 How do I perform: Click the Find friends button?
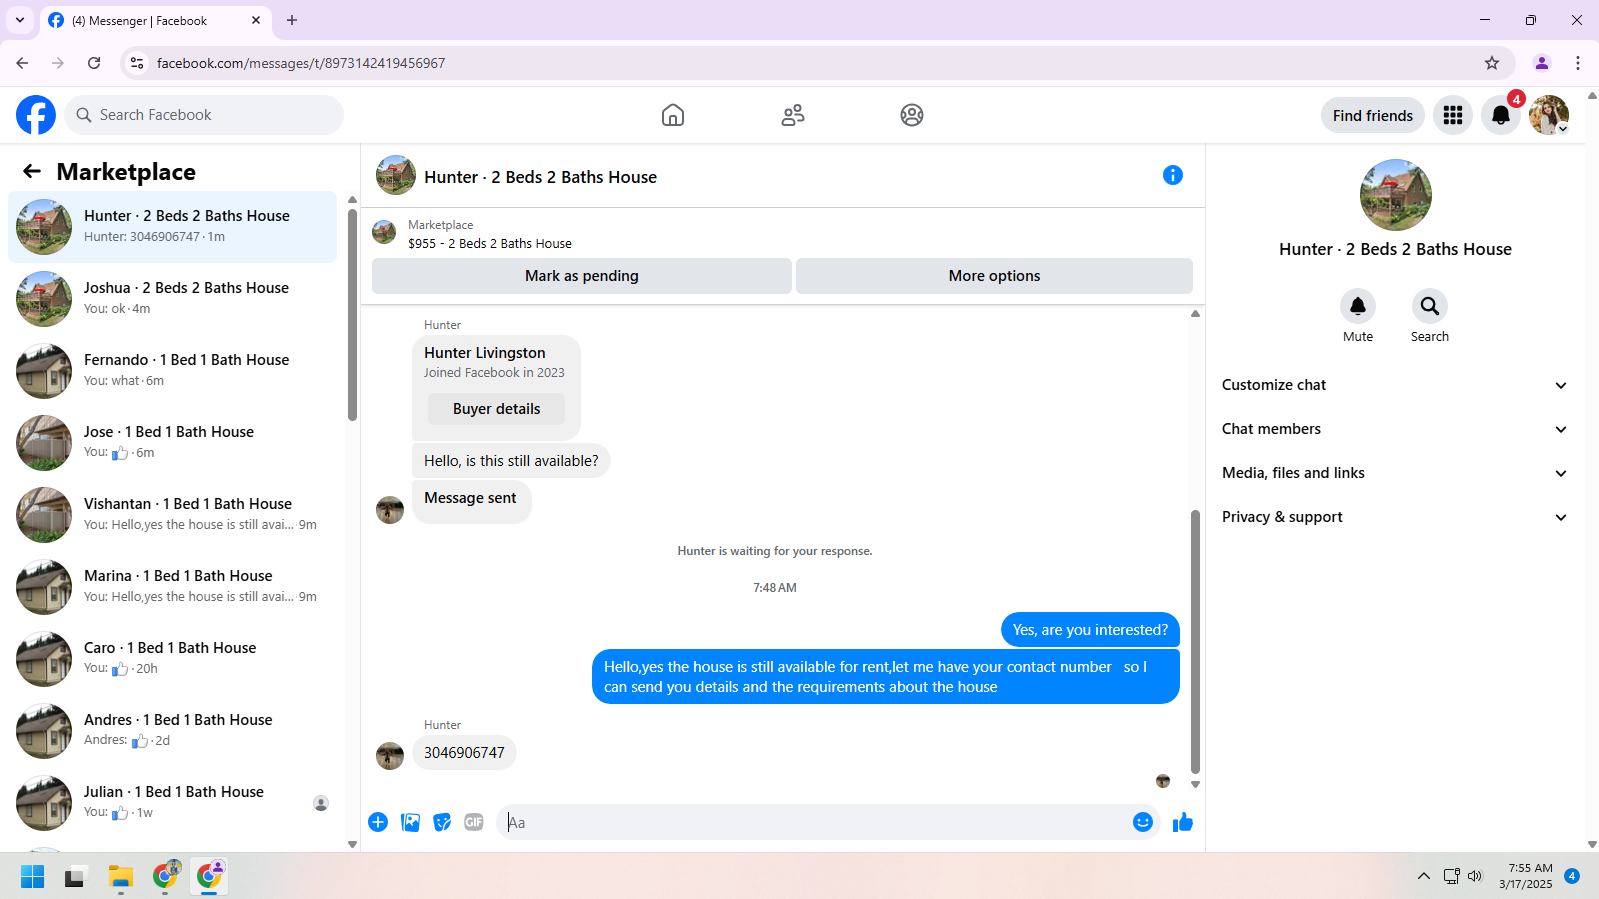1373,115
